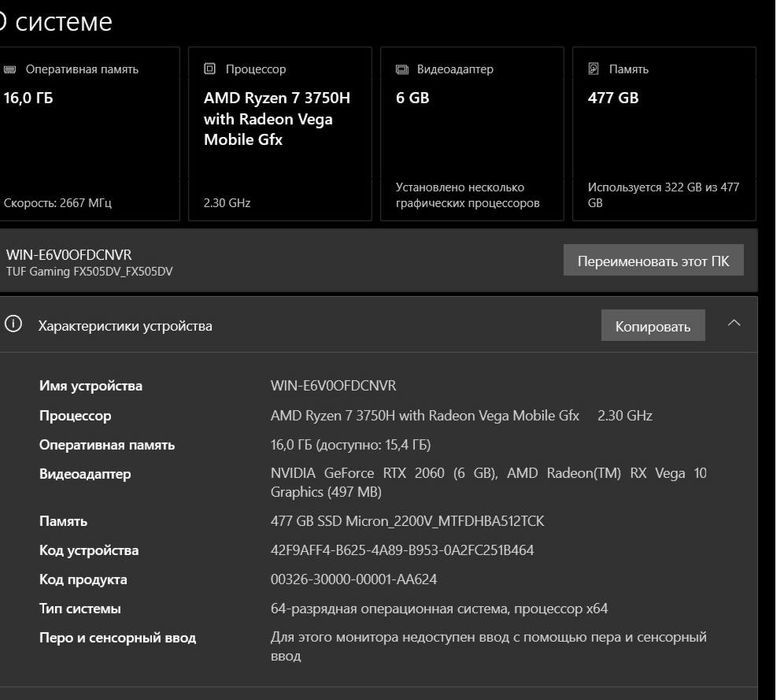The image size is (777, 700).
Task: Click the Скорость: 2667 МГц text
Action: (57, 203)
